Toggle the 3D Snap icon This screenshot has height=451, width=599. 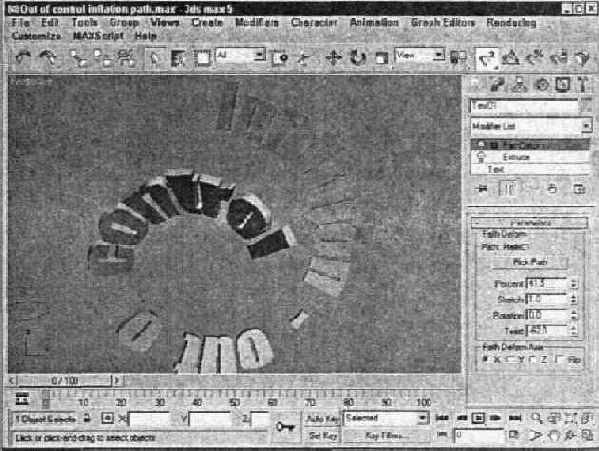pyautogui.click(x=486, y=58)
